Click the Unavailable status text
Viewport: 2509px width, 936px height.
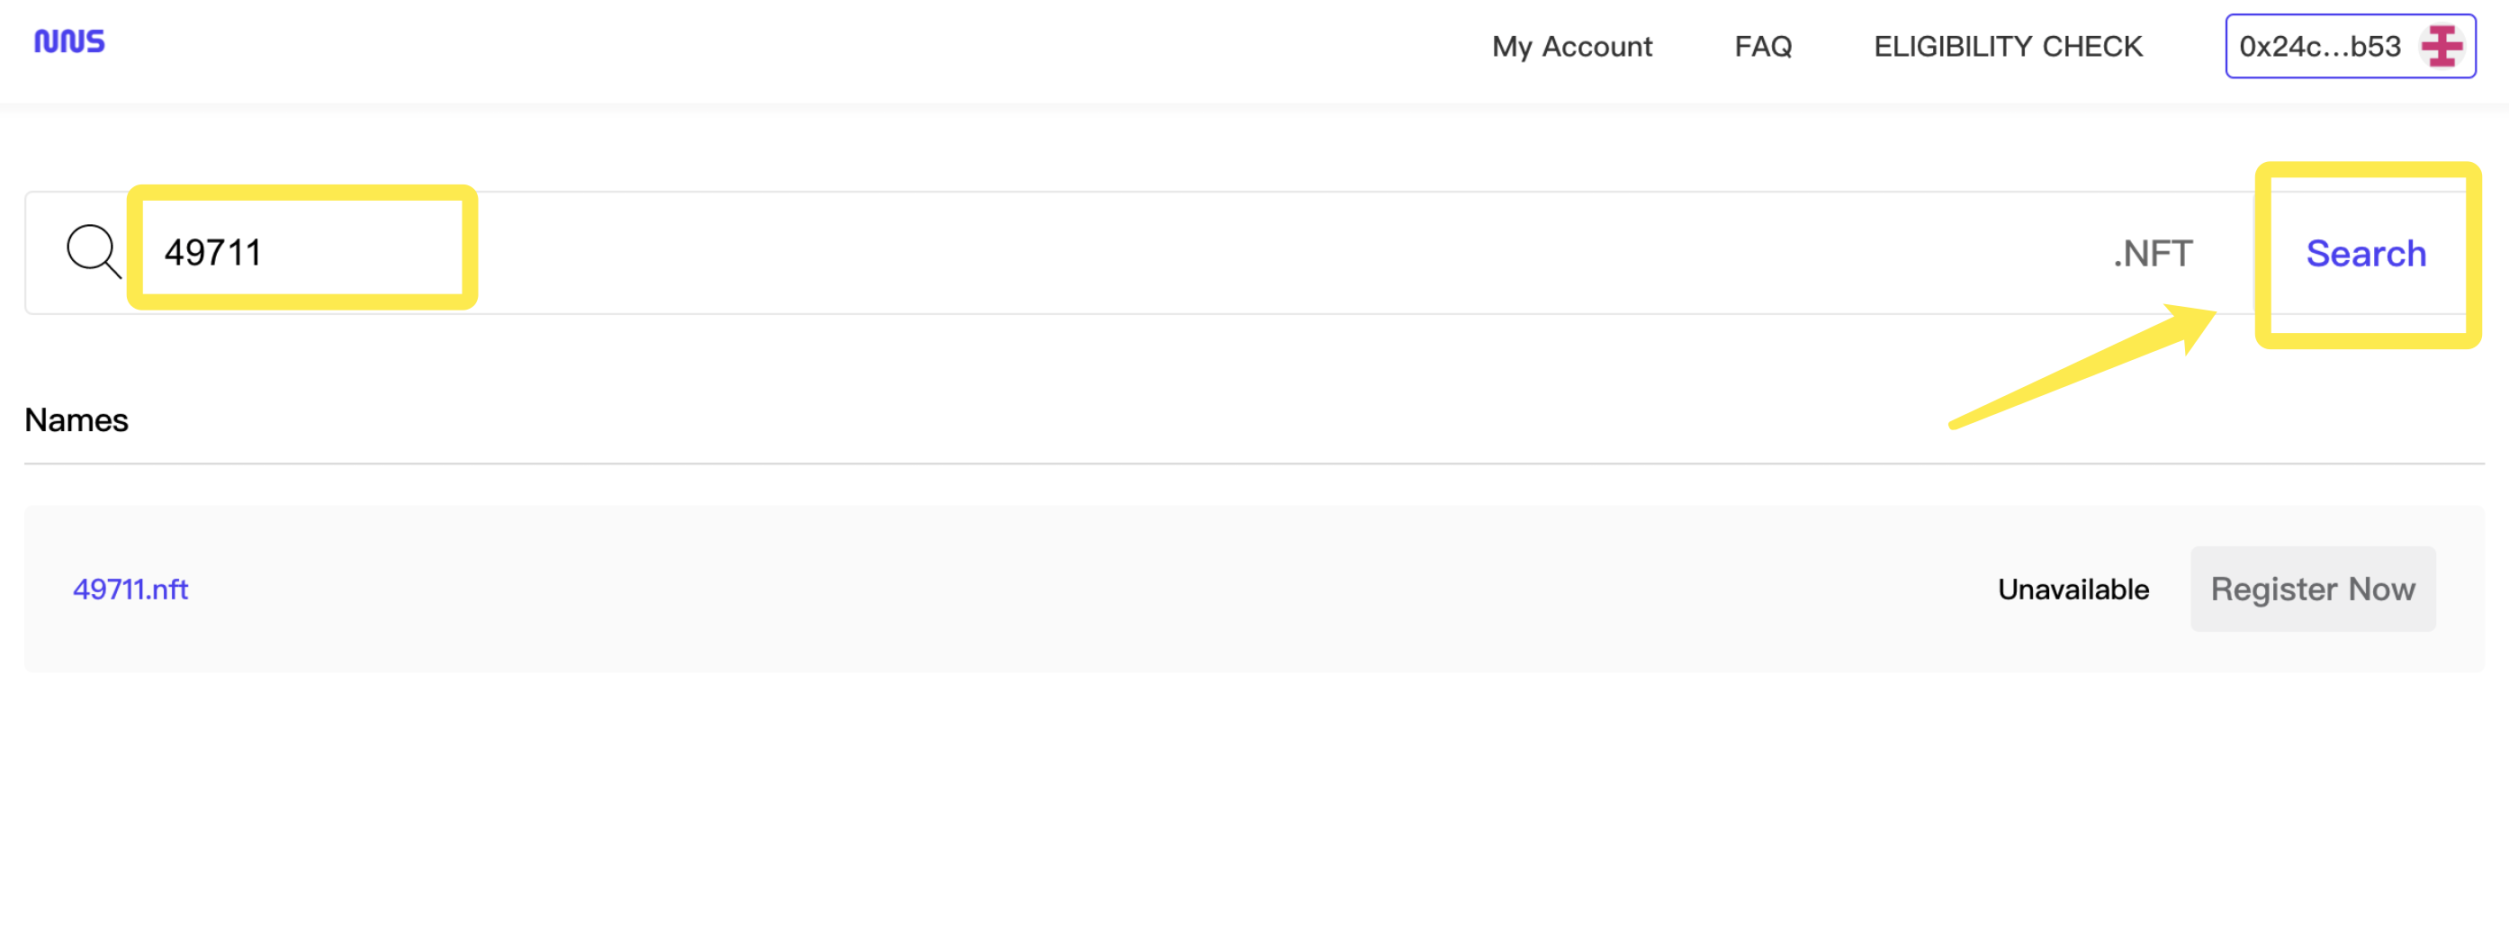tap(2072, 590)
